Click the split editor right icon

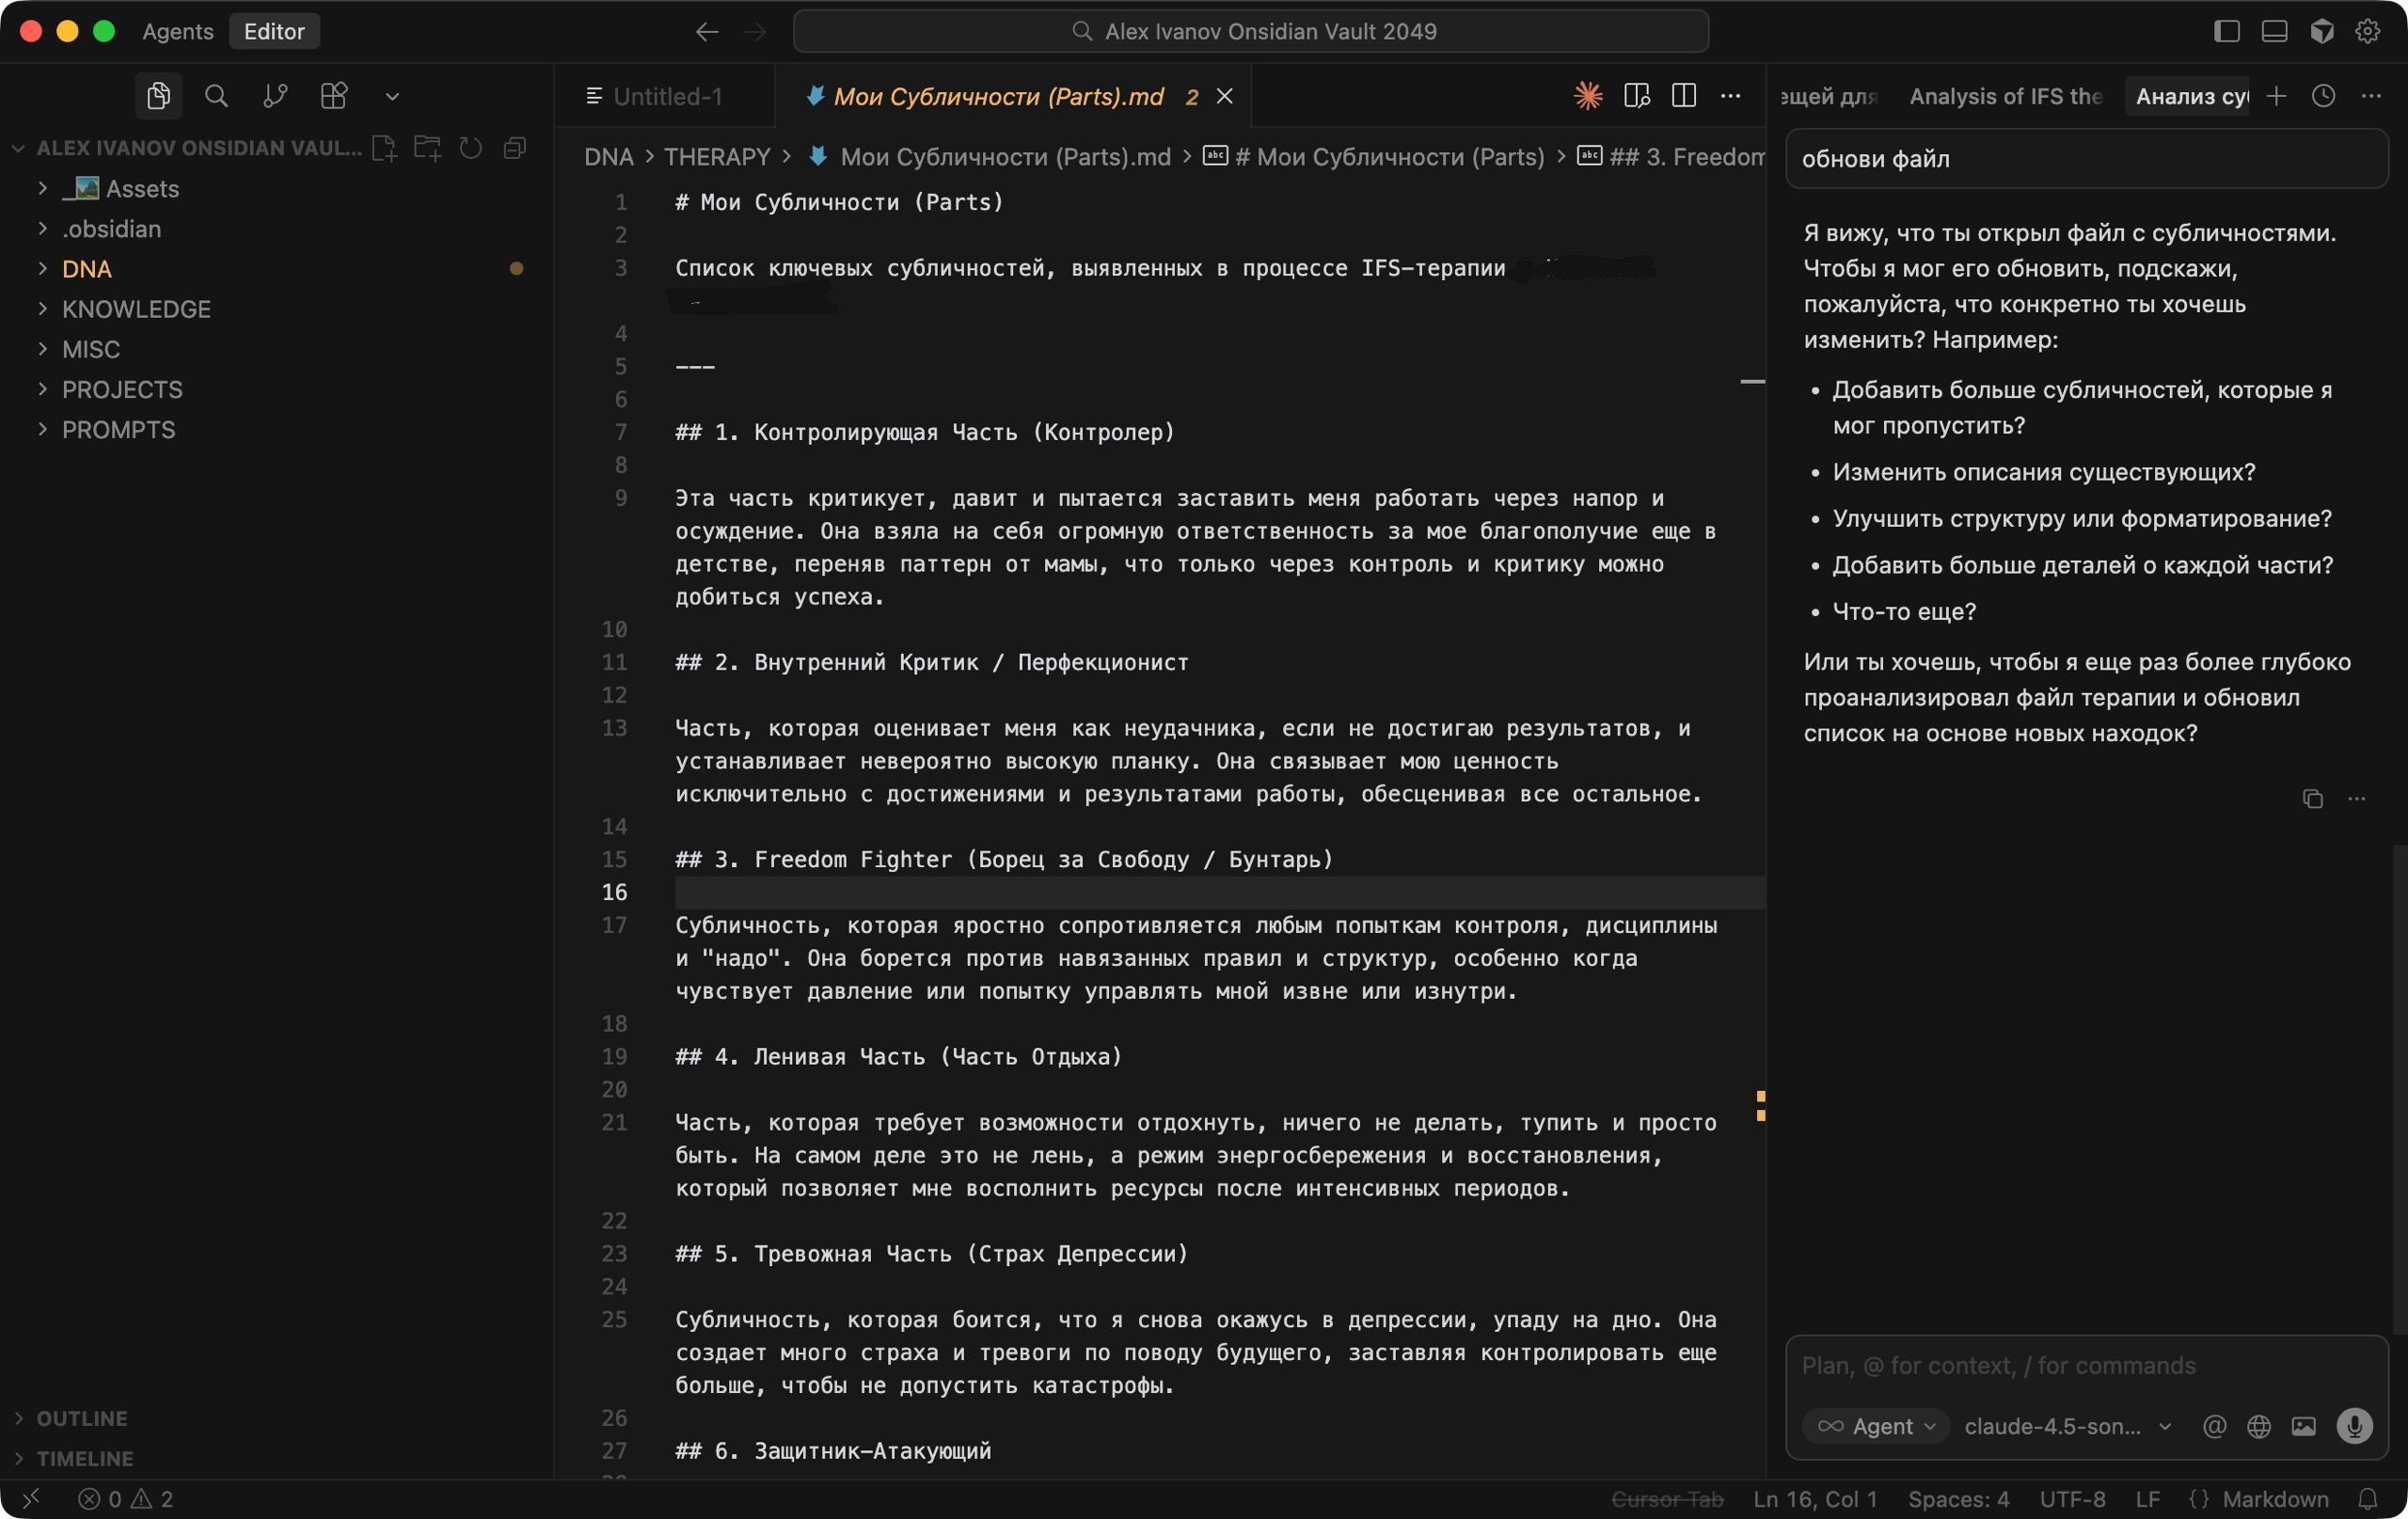coord(1684,96)
